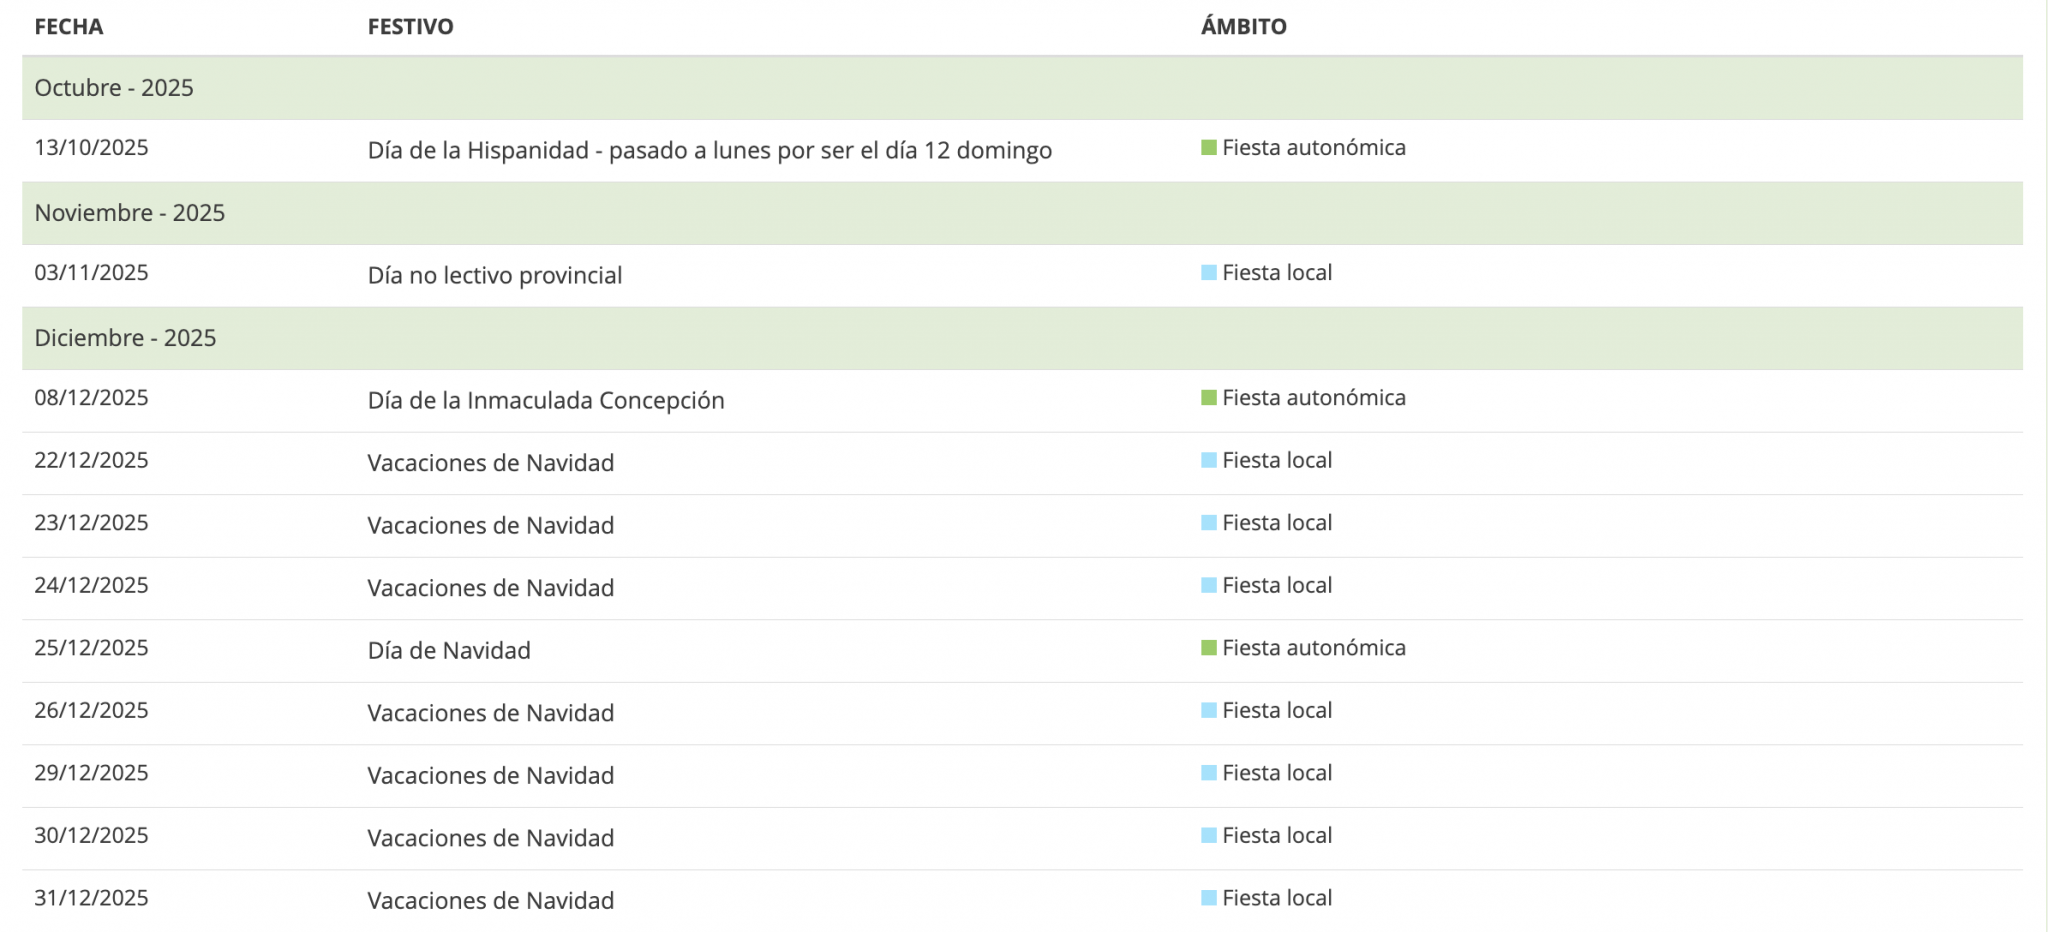This screenshot has width=2048, height=932.
Task: Click blue marker on the 29/12/2025 row
Action: [1208, 773]
